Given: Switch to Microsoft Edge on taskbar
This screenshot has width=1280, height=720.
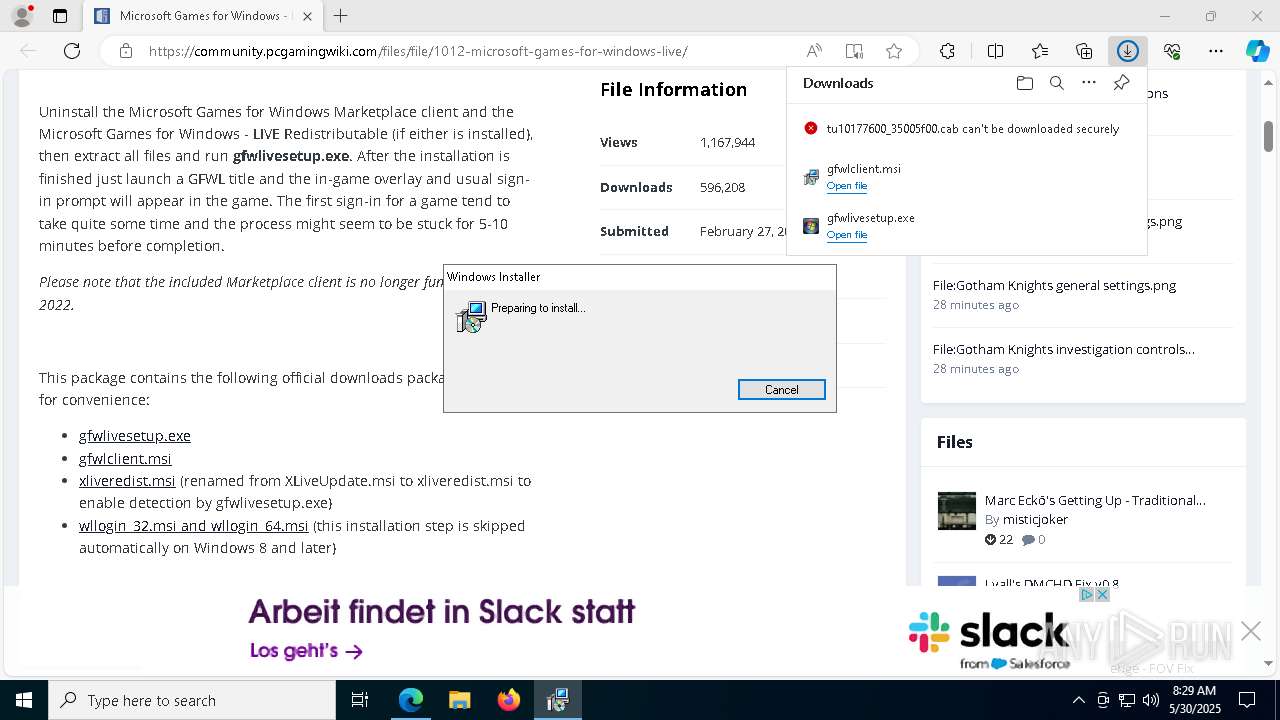Looking at the screenshot, I should (x=411, y=700).
